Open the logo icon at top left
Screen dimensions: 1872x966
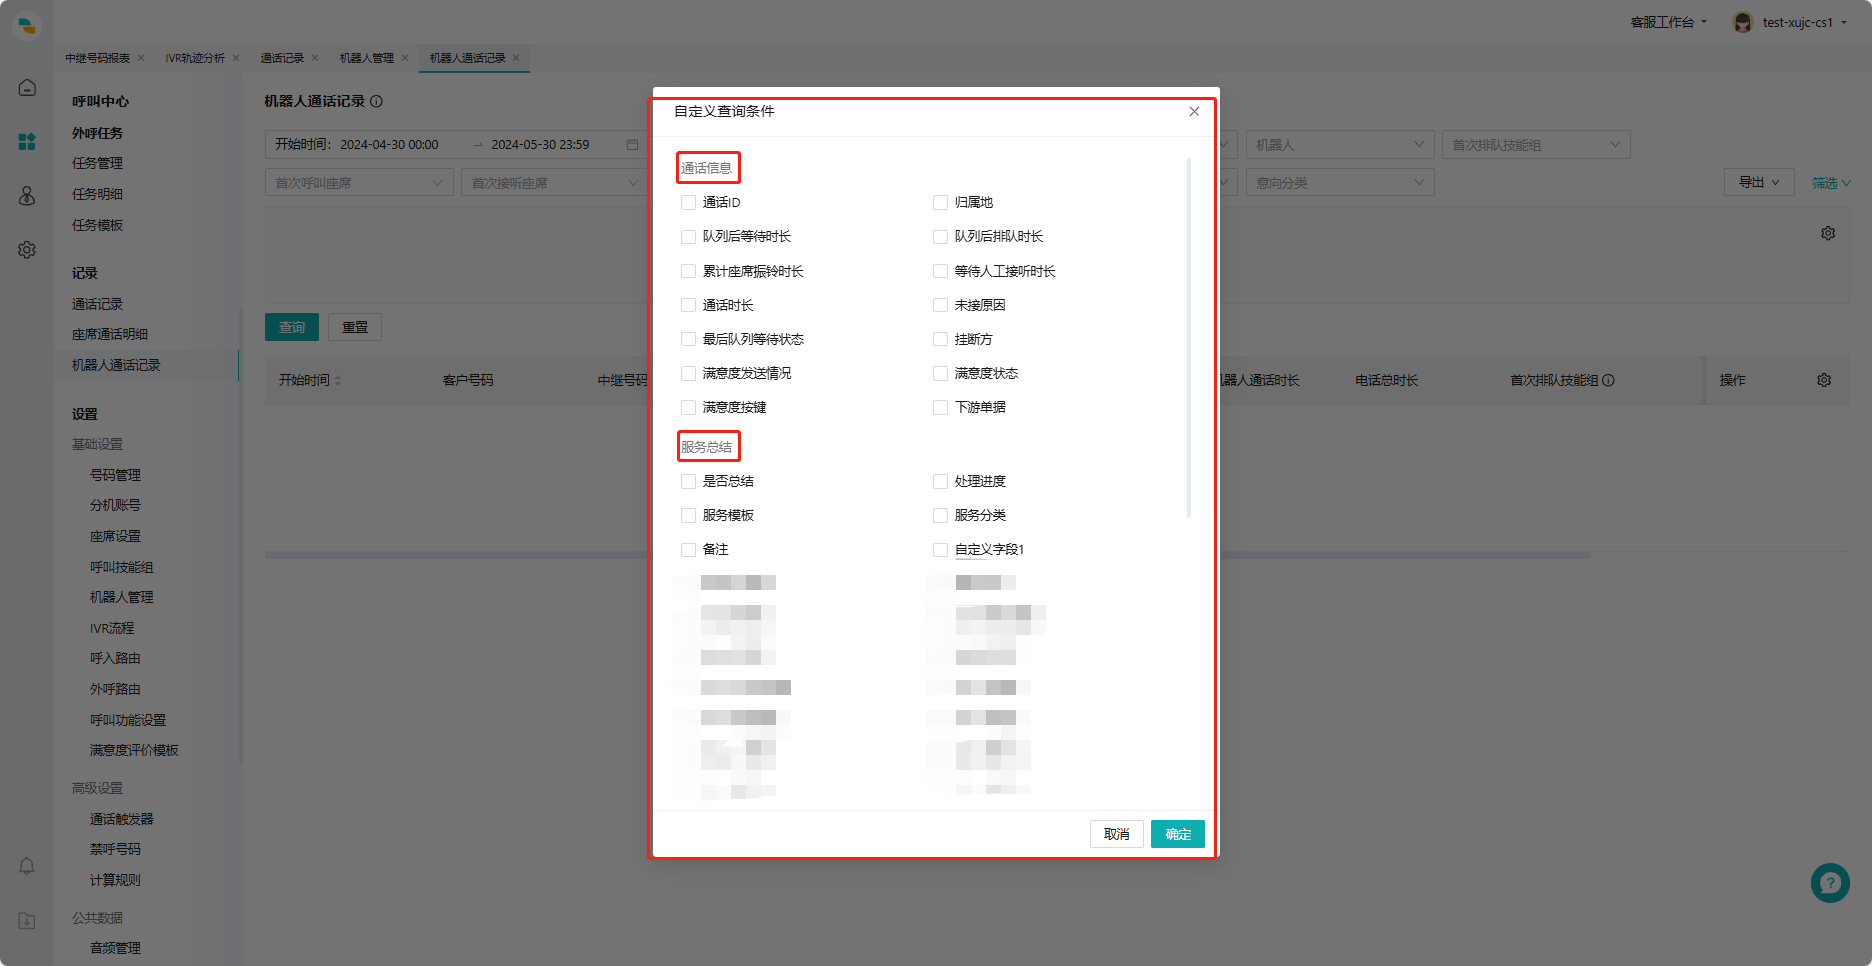coord(27,26)
